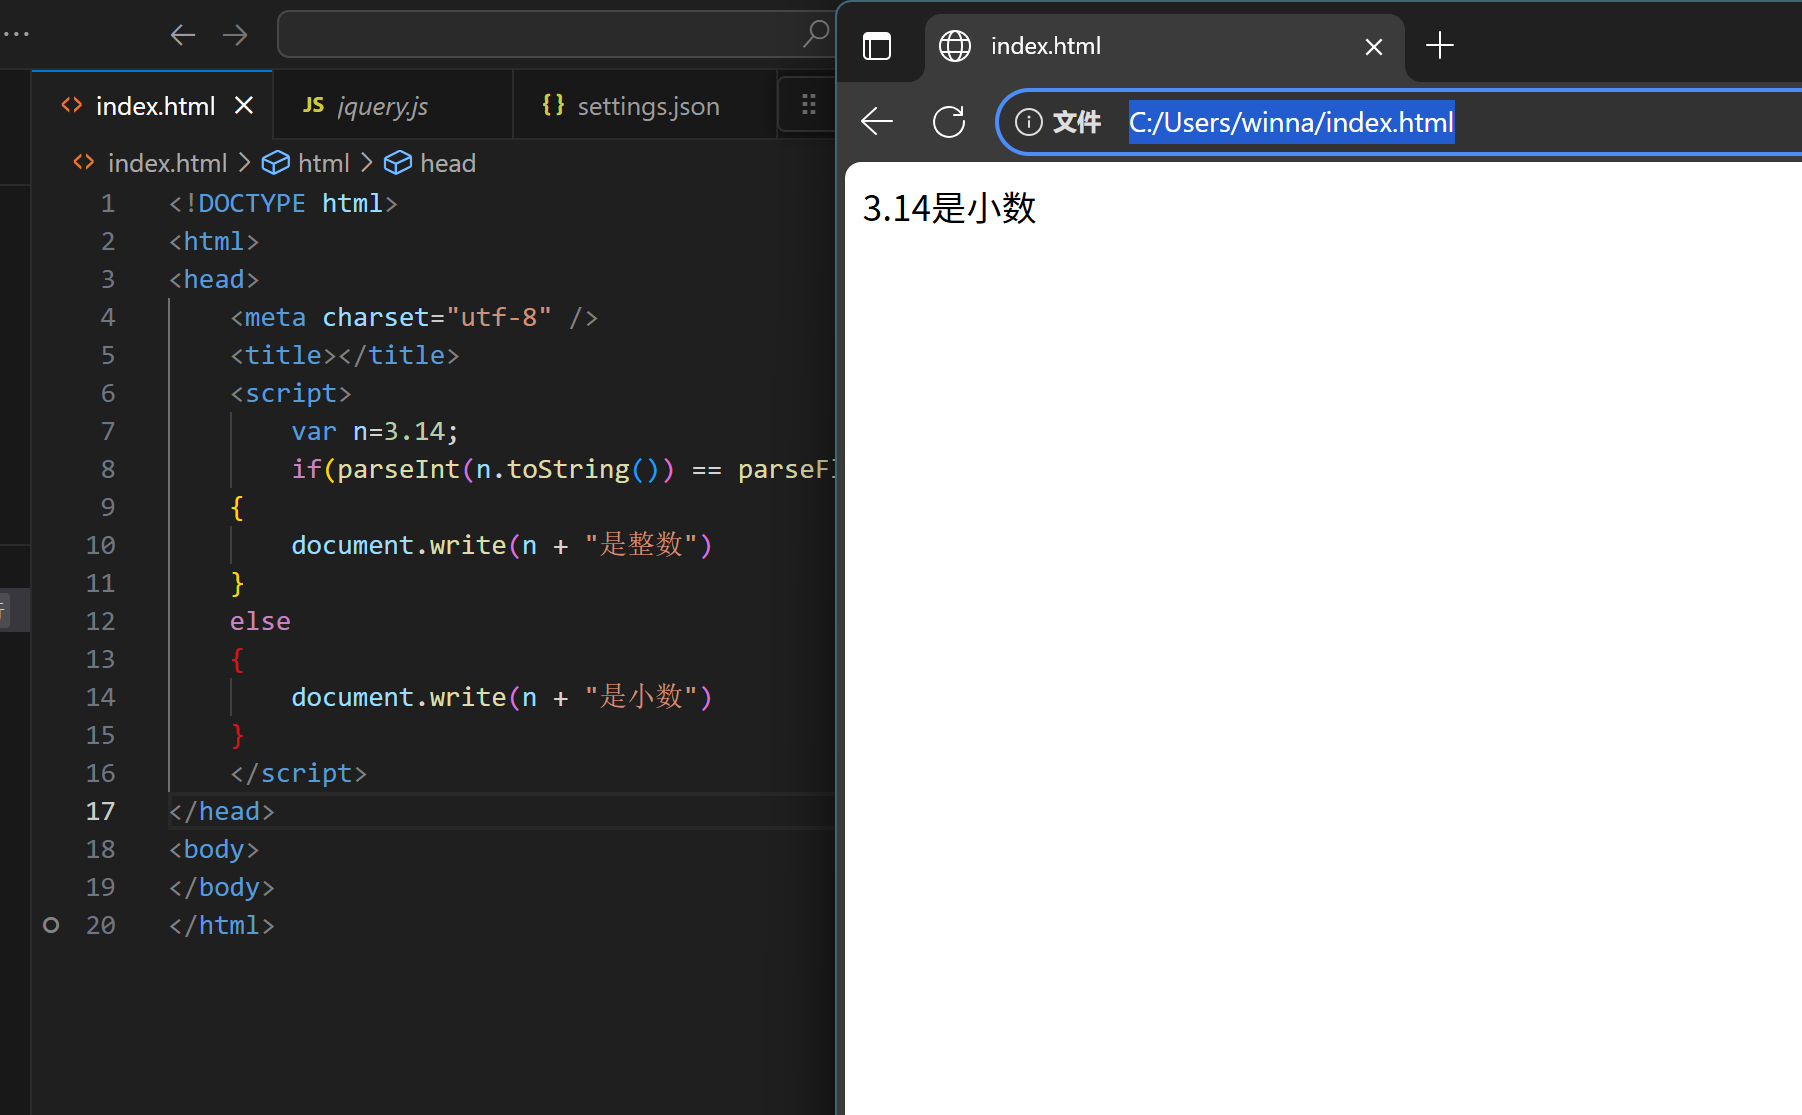Click the cube icon beside head breadcrumb
Viewport: 1802px width, 1115px height.
coord(398,162)
